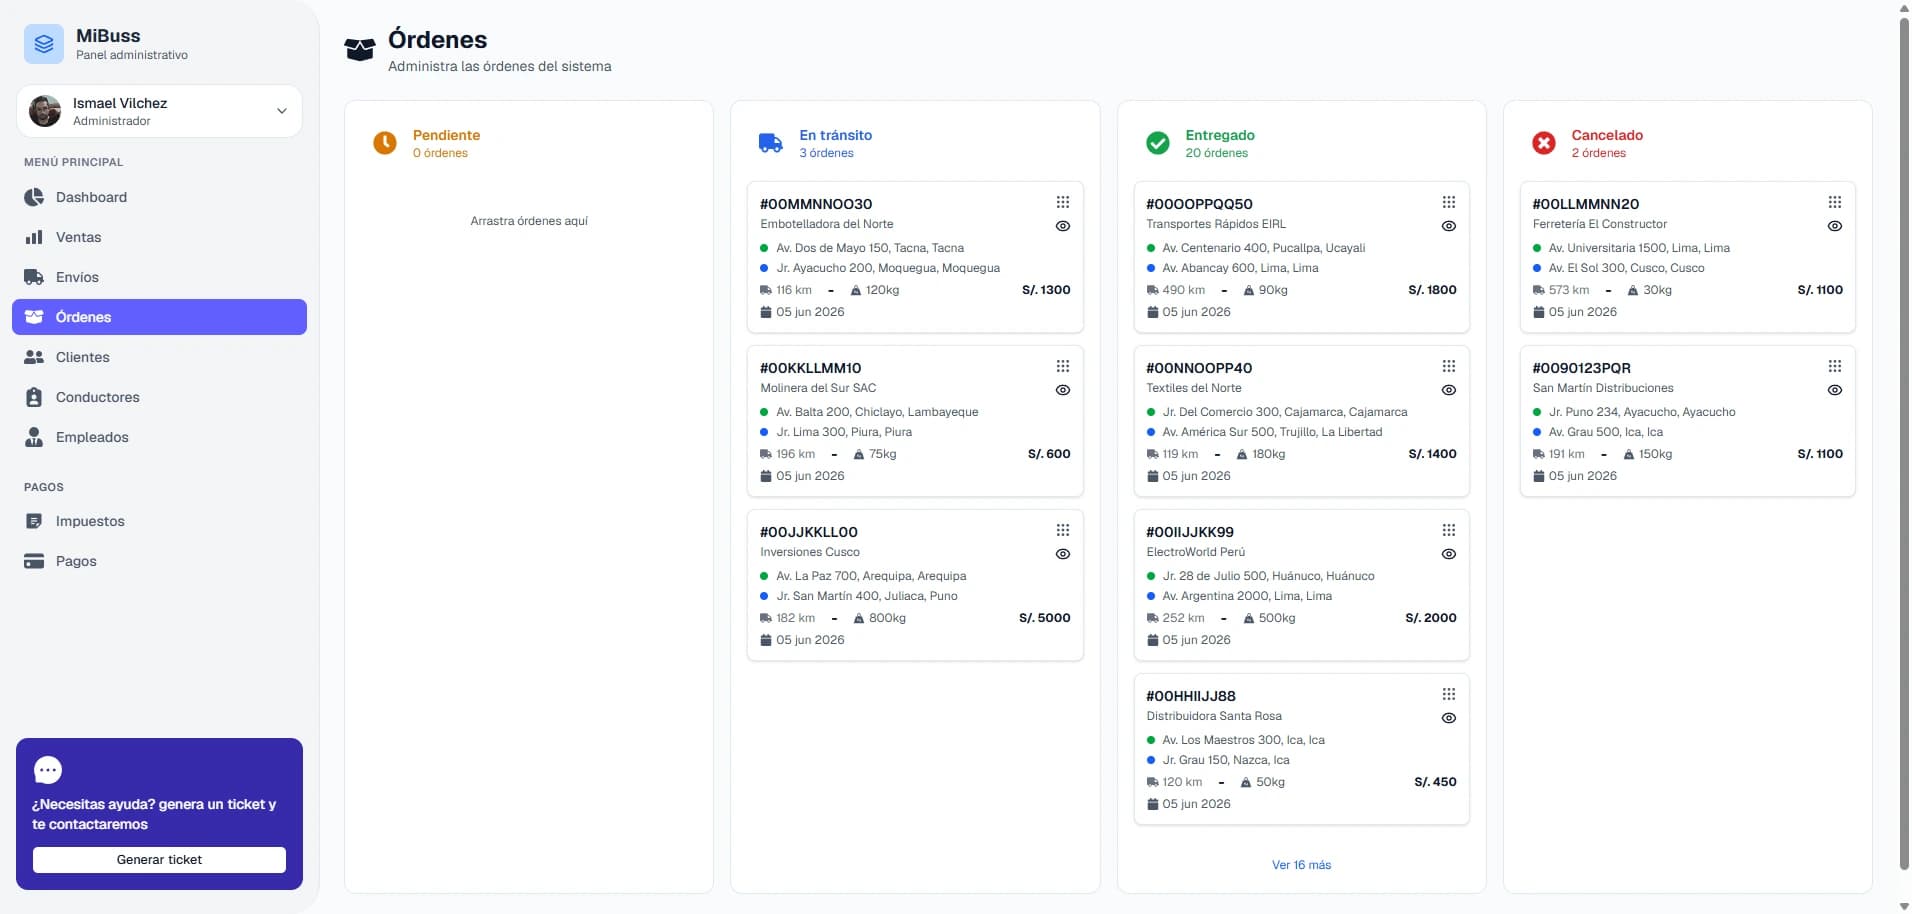Click the Generar ticket button
This screenshot has width=1912, height=914.
tap(159, 860)
